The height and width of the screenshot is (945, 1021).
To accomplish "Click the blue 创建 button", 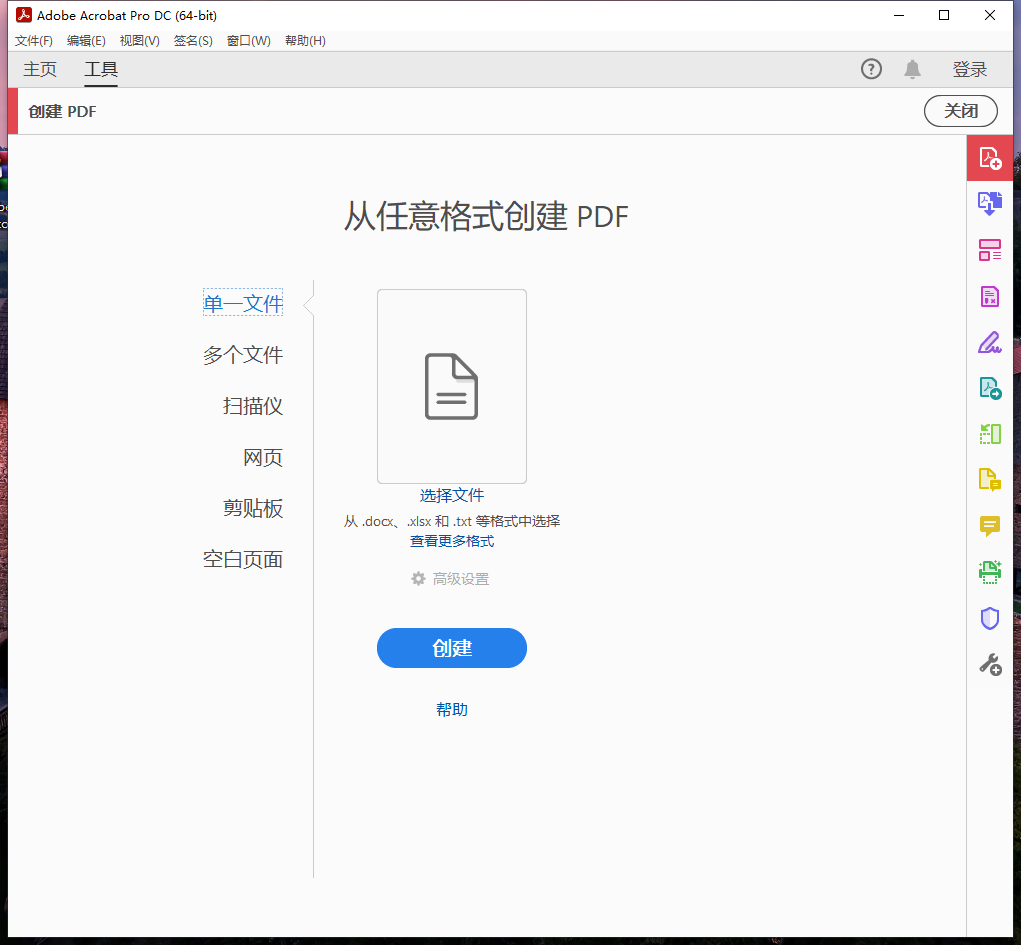I will tap(451, 648).
